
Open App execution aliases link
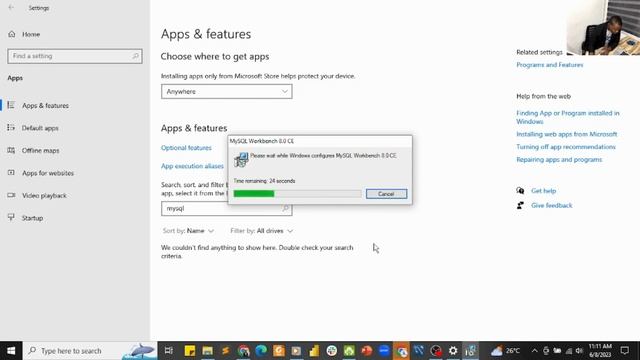[x=192, y=166]
